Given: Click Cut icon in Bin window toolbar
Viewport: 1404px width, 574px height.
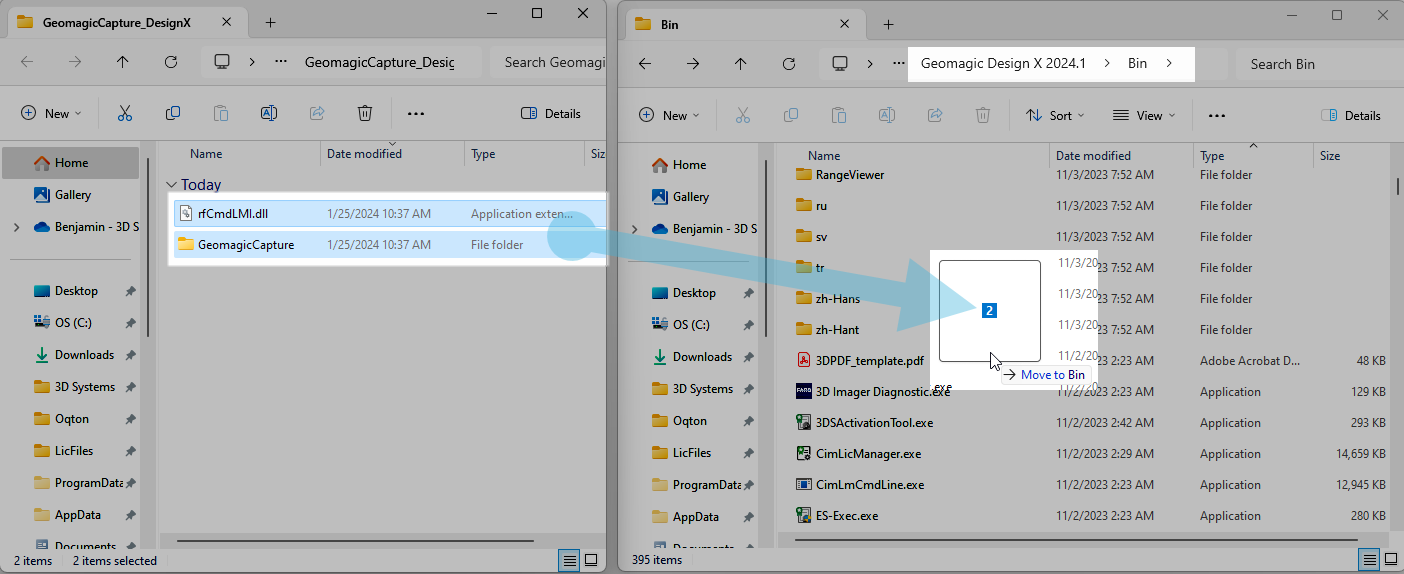Looking at the screenshot, I should pos(743,115).
